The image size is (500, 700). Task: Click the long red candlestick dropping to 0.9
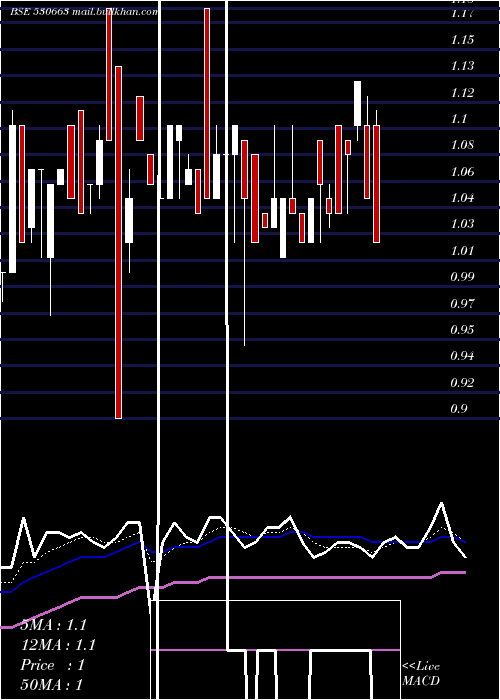click(118, 242)
